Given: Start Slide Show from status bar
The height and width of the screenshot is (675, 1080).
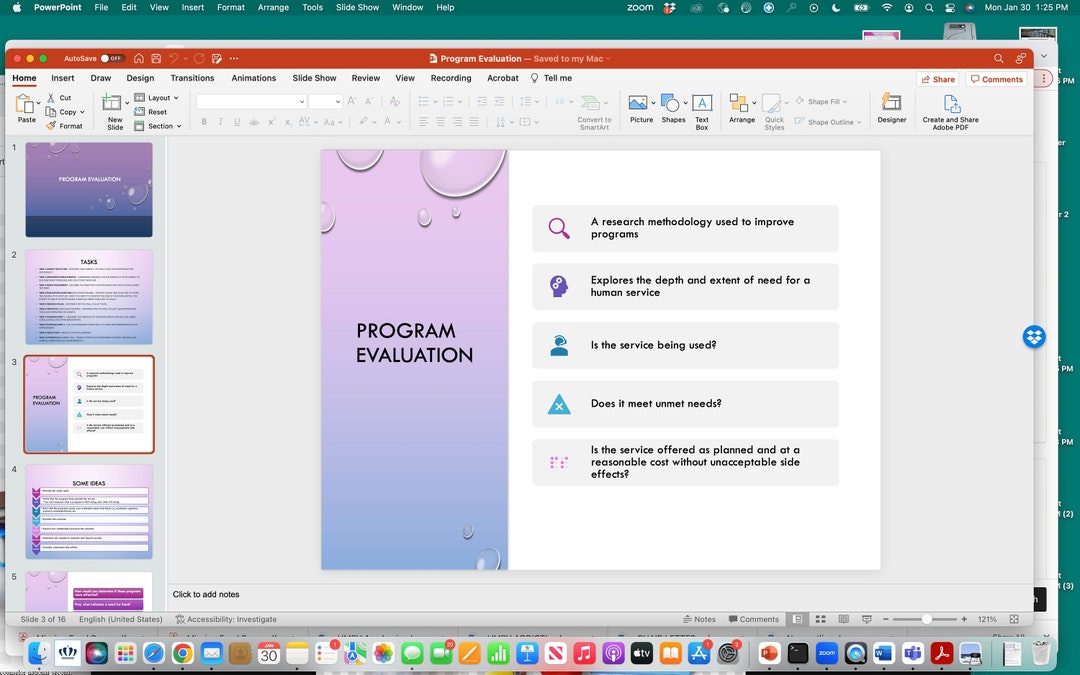Looking at the screenshot, I should point(866,619).
